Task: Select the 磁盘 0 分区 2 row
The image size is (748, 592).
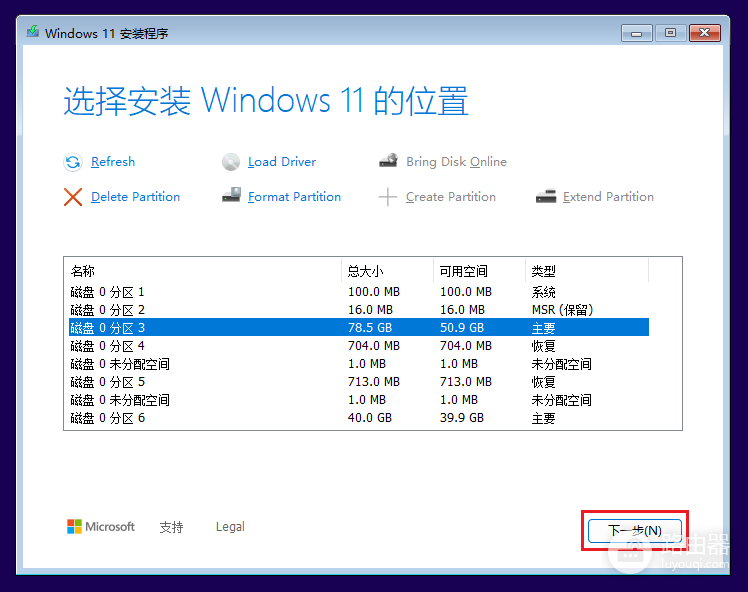Action: tap(359, 310)
